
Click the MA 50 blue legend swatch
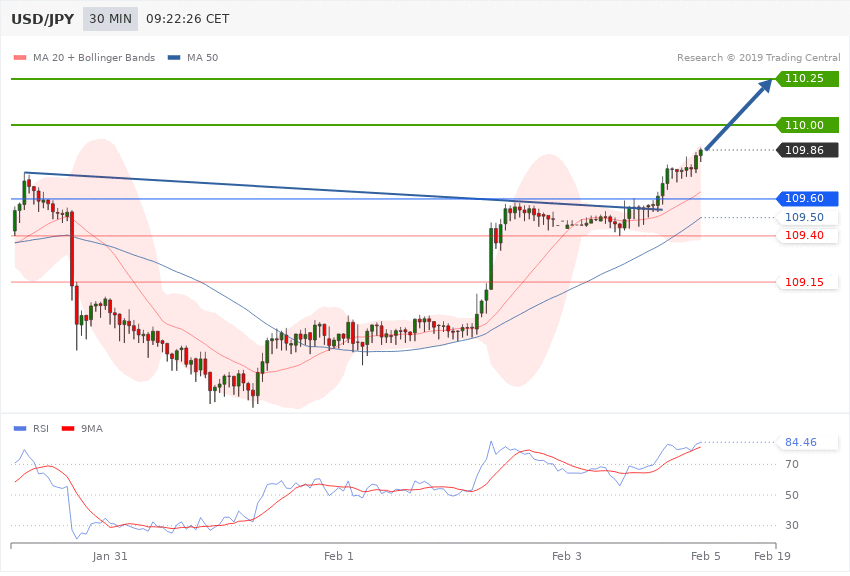[x=174, y=57]
